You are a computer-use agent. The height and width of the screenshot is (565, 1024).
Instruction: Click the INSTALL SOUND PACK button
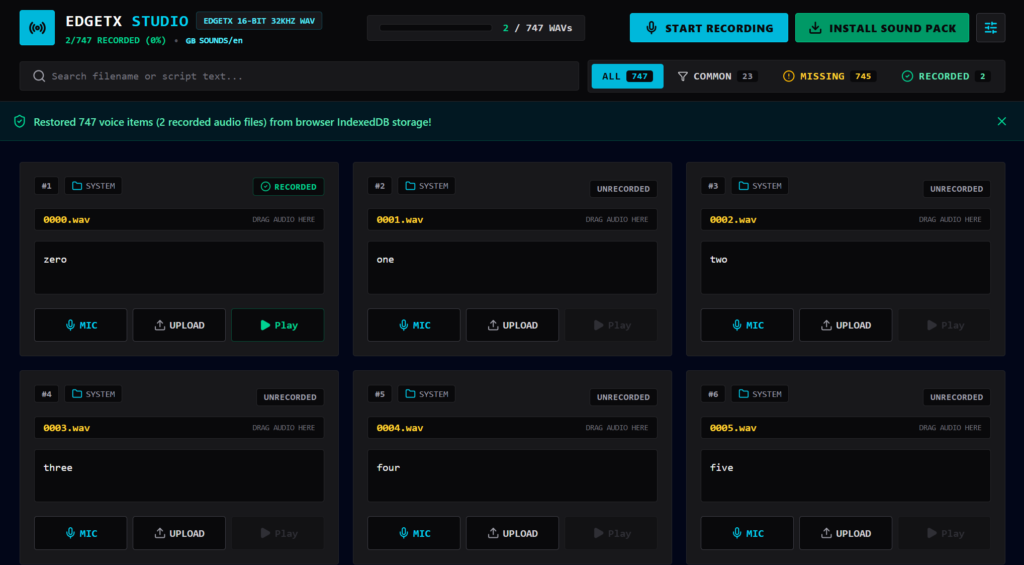pos(882,28)
